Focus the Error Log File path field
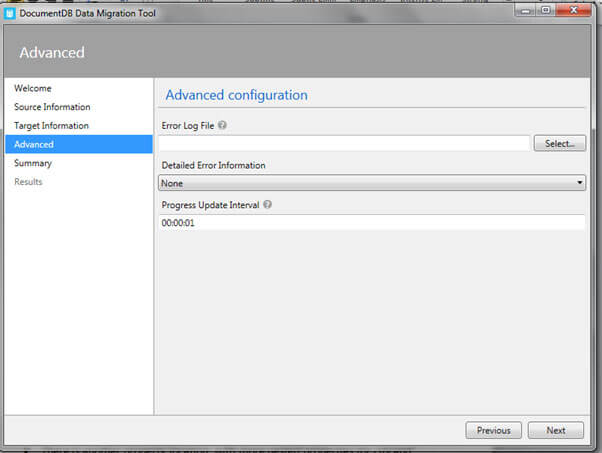 (x=344, y=144)
